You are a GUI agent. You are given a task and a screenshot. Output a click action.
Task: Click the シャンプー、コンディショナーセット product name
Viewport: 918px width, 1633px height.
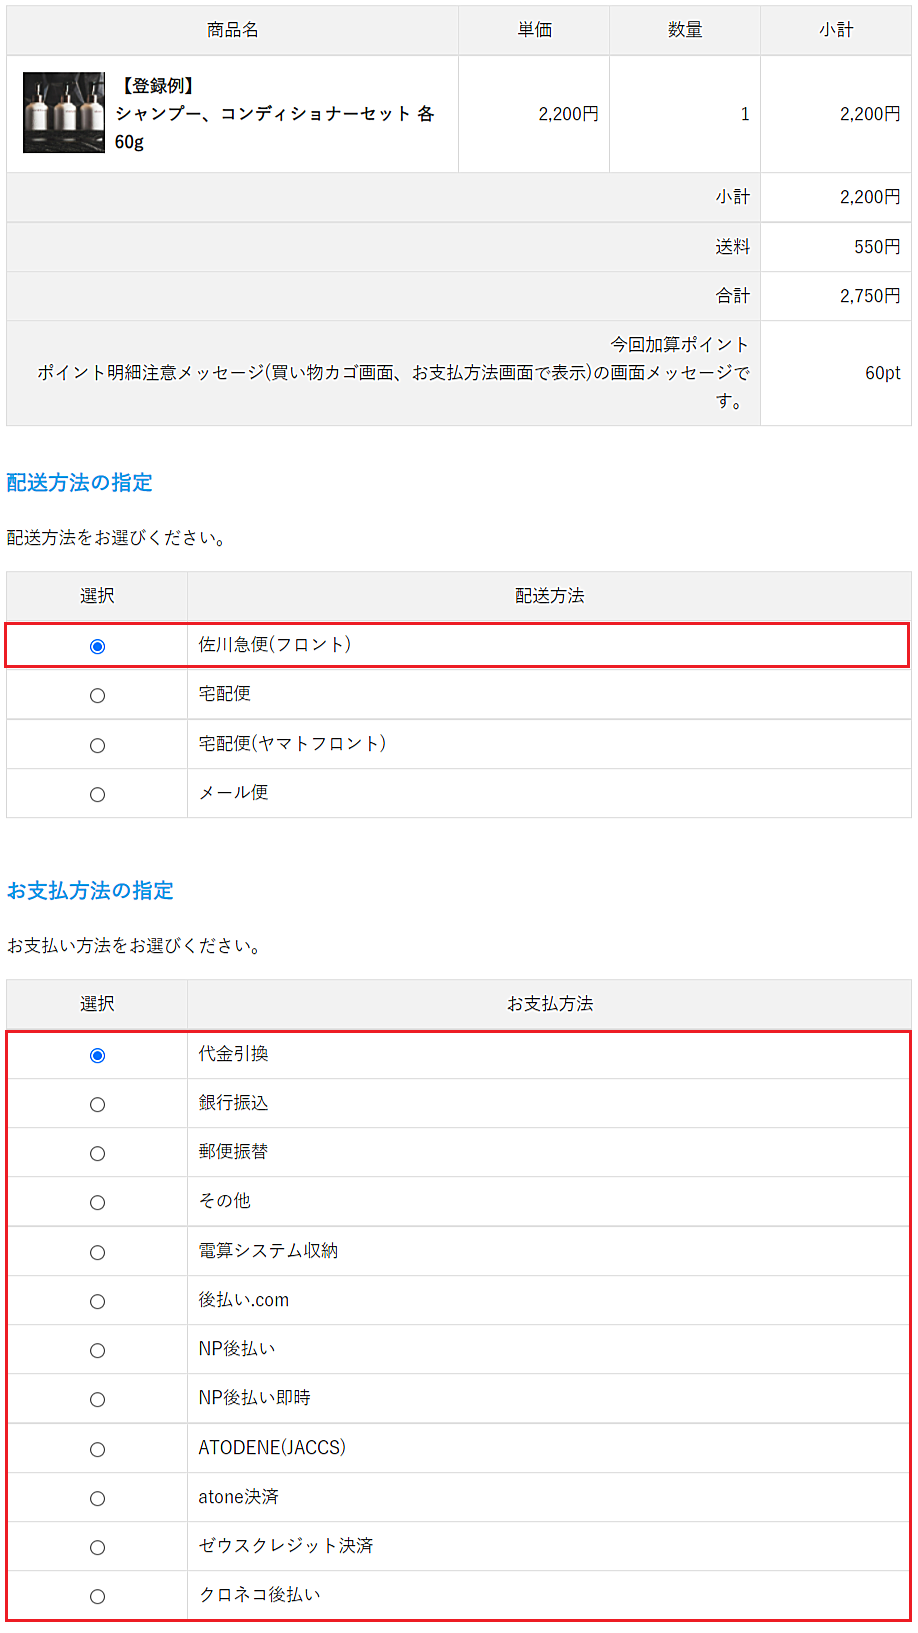tap(274, 114)
